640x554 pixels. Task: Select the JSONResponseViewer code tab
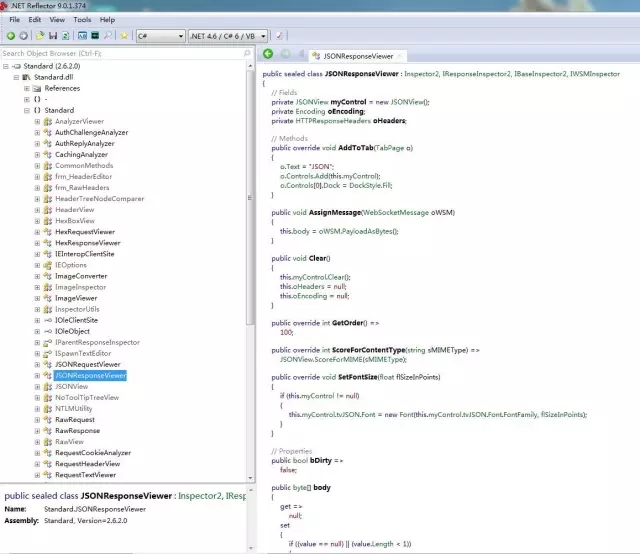coord(358,56)
